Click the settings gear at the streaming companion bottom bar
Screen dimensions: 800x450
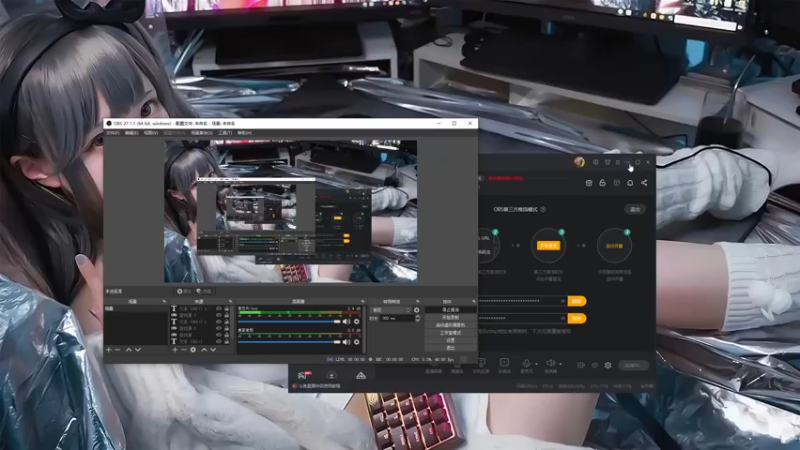(x=608, y=365)
